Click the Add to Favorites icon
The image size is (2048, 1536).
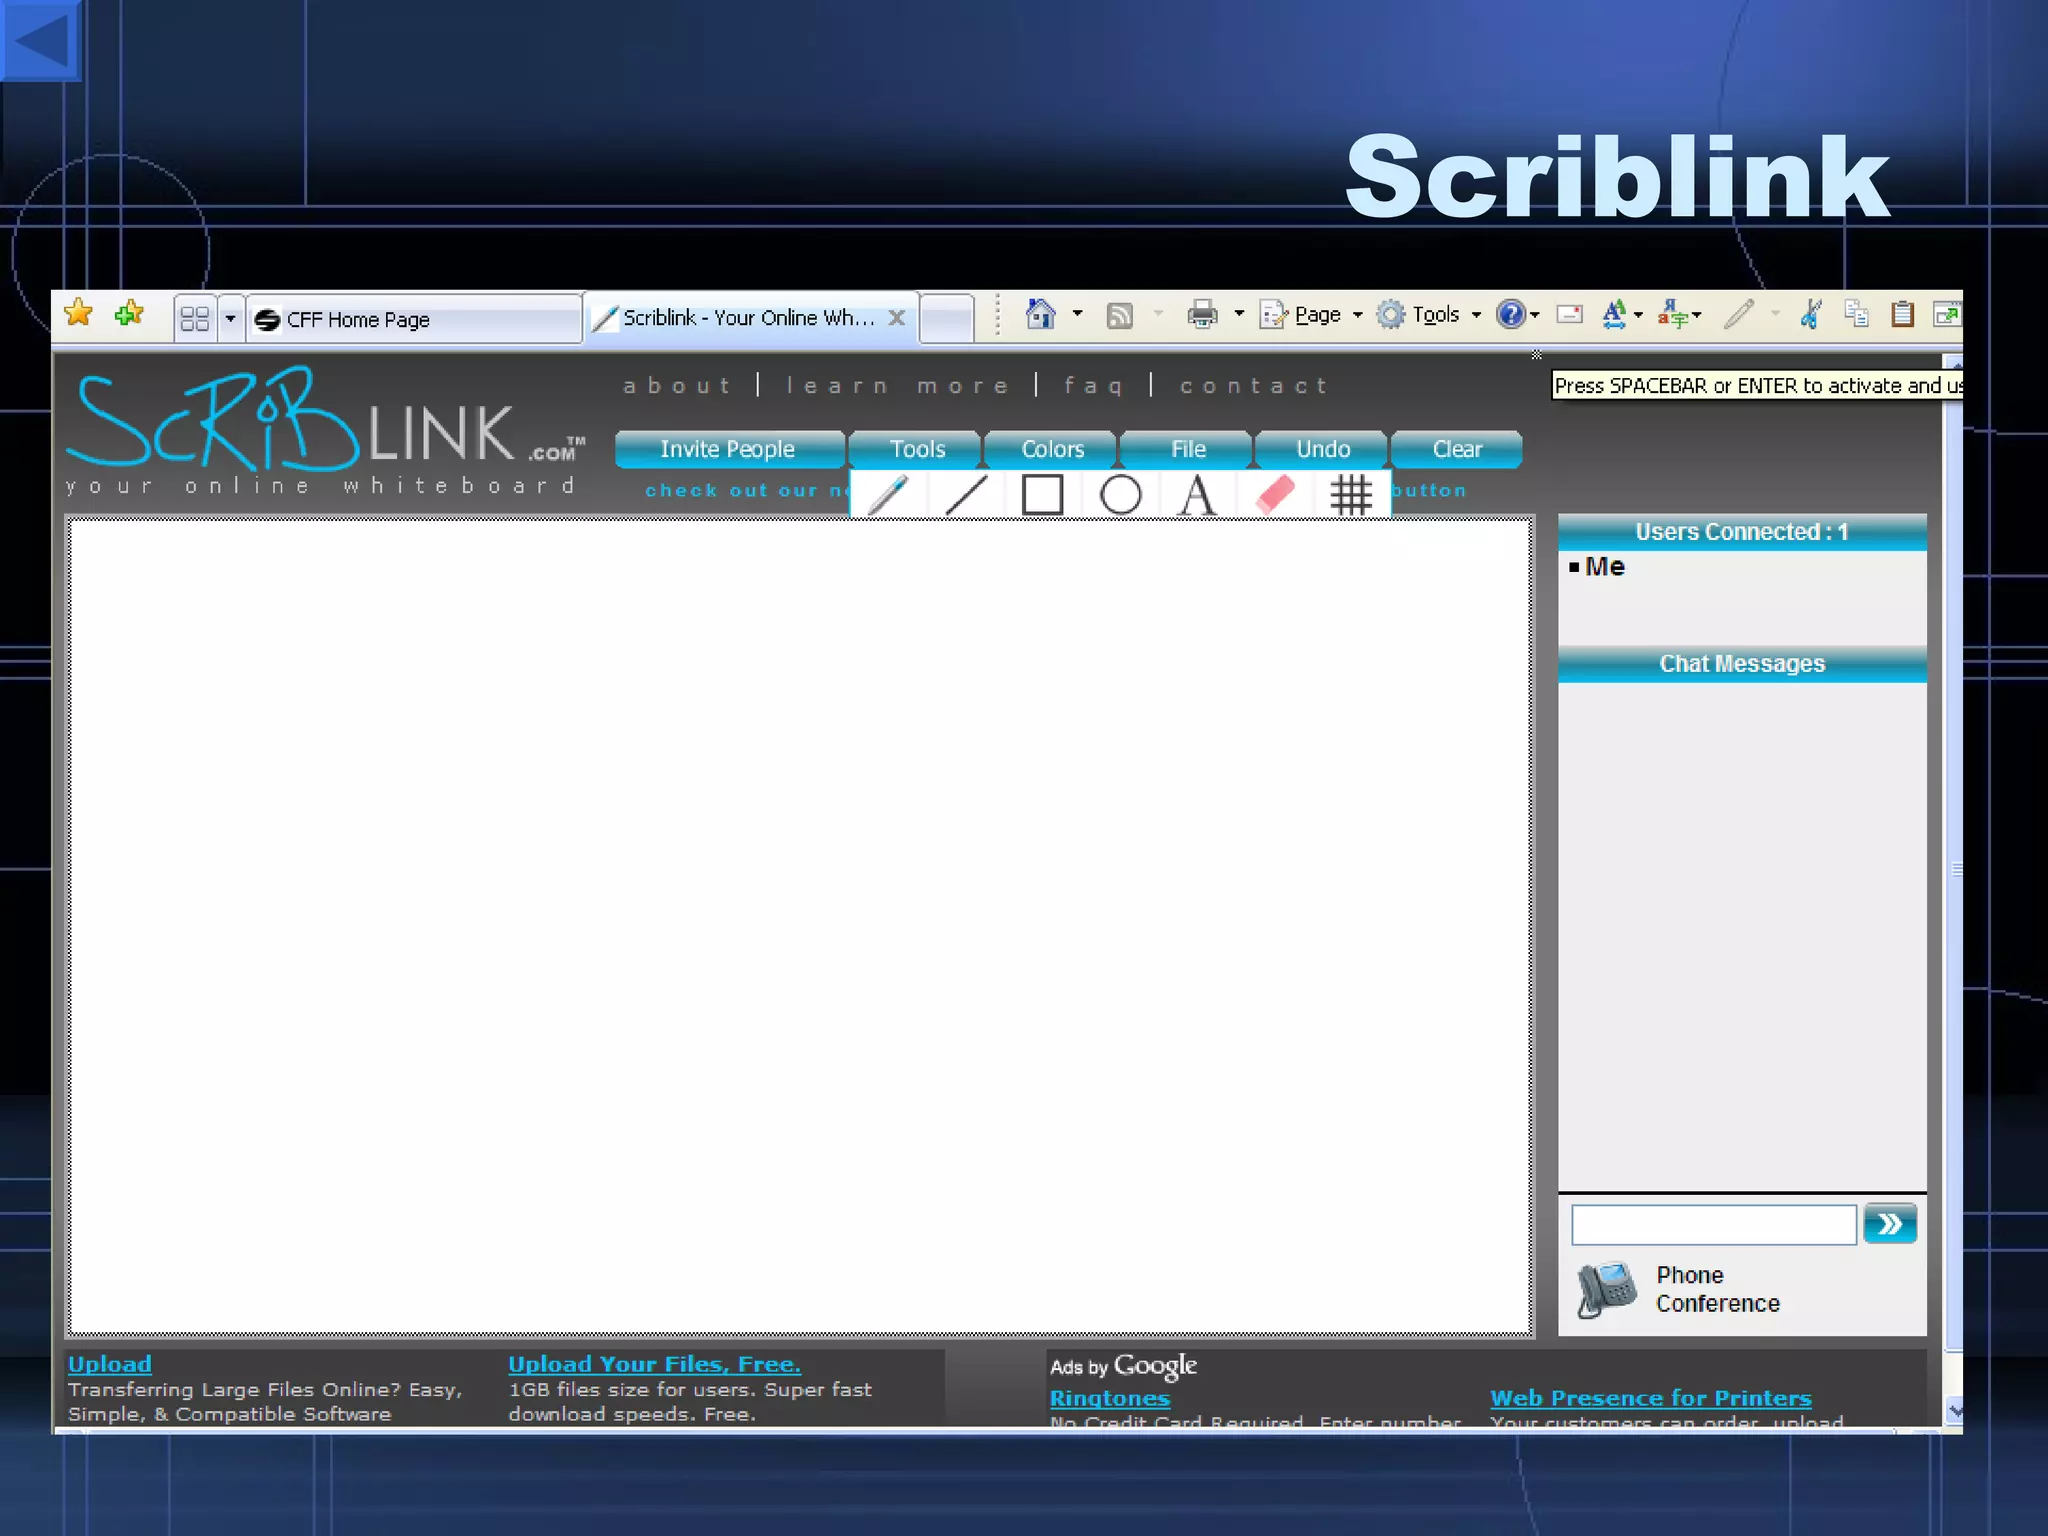(129, 314)
